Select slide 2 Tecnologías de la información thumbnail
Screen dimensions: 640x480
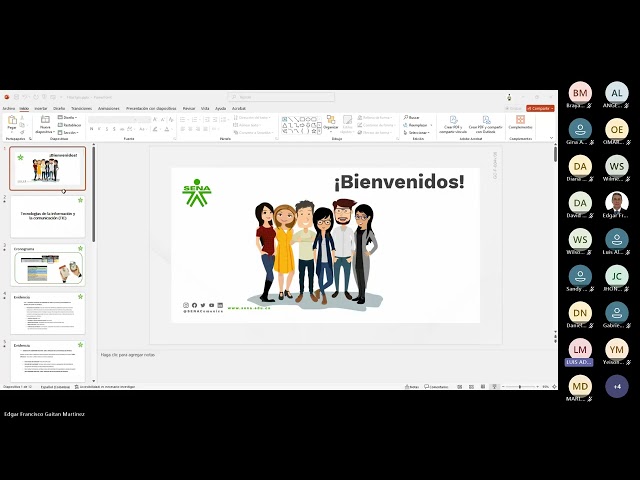point(48,216)
